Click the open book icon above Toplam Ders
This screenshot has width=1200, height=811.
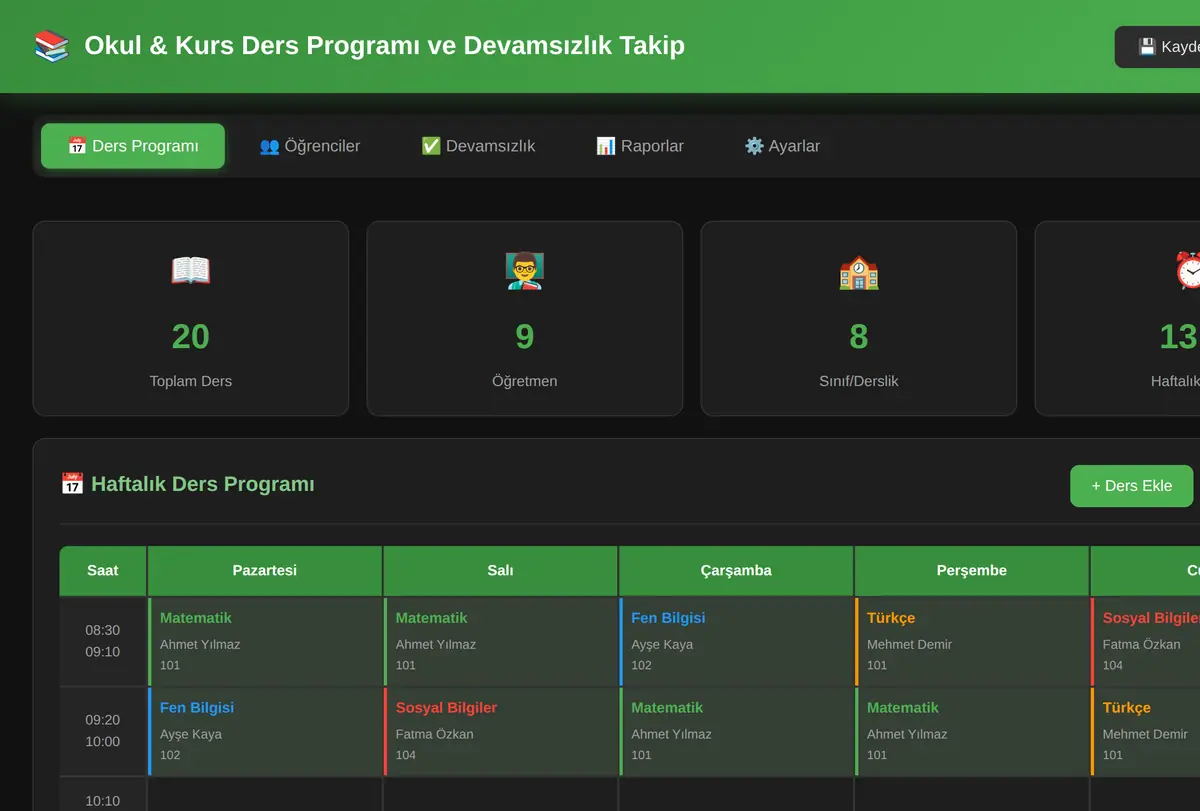click(x=191, y=271)
